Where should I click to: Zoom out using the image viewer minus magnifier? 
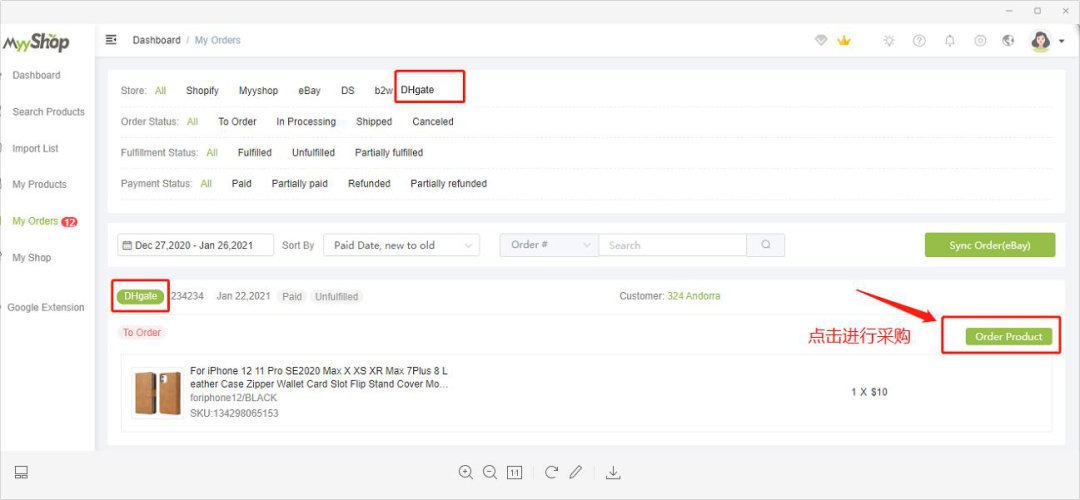[490, 472]
